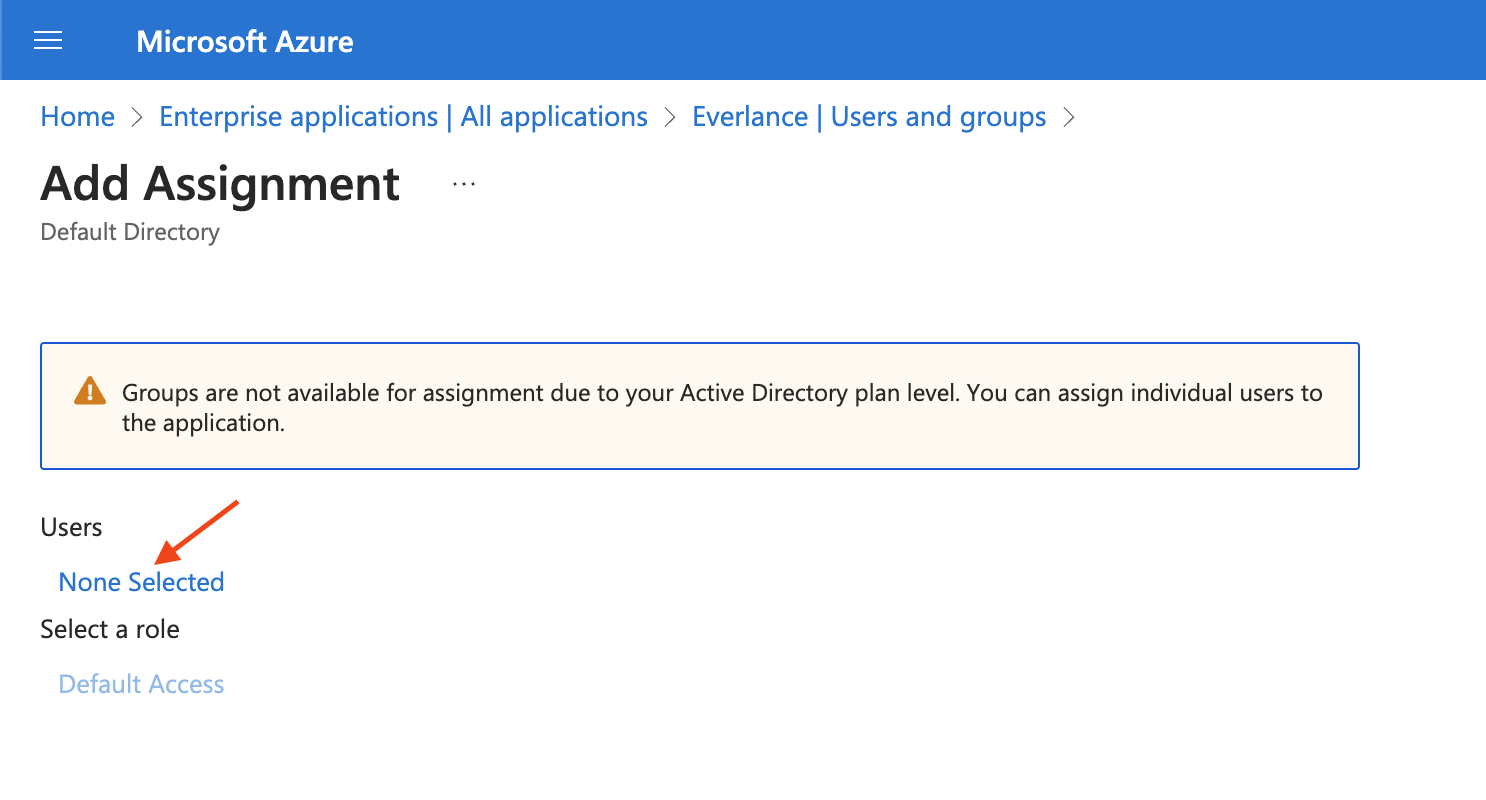Click the blue Azure header bar
This screenshot has width=1486, height=800.
(900, 40)
